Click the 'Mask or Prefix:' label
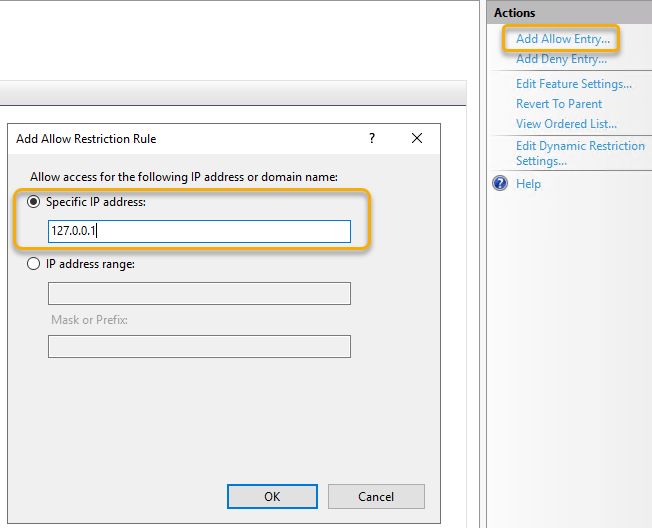The width and height of the screenshot is (652, 528). coord(89,320)
